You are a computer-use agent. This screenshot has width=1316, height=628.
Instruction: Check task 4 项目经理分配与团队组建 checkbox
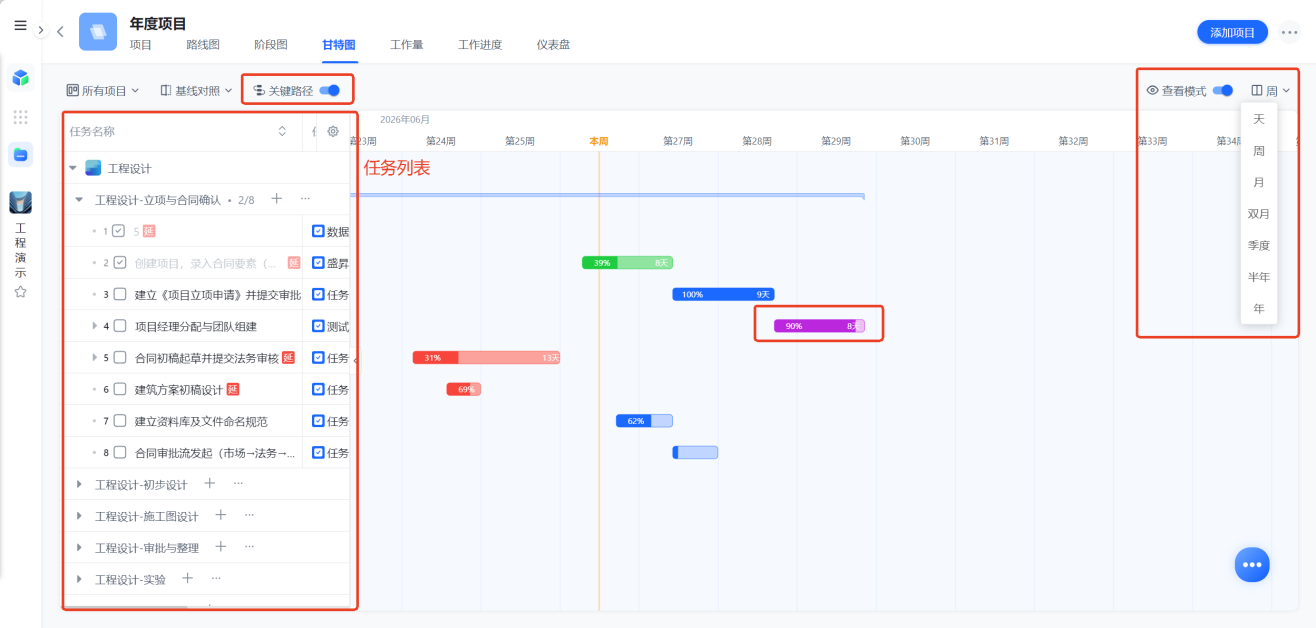[x=120, y=326]
